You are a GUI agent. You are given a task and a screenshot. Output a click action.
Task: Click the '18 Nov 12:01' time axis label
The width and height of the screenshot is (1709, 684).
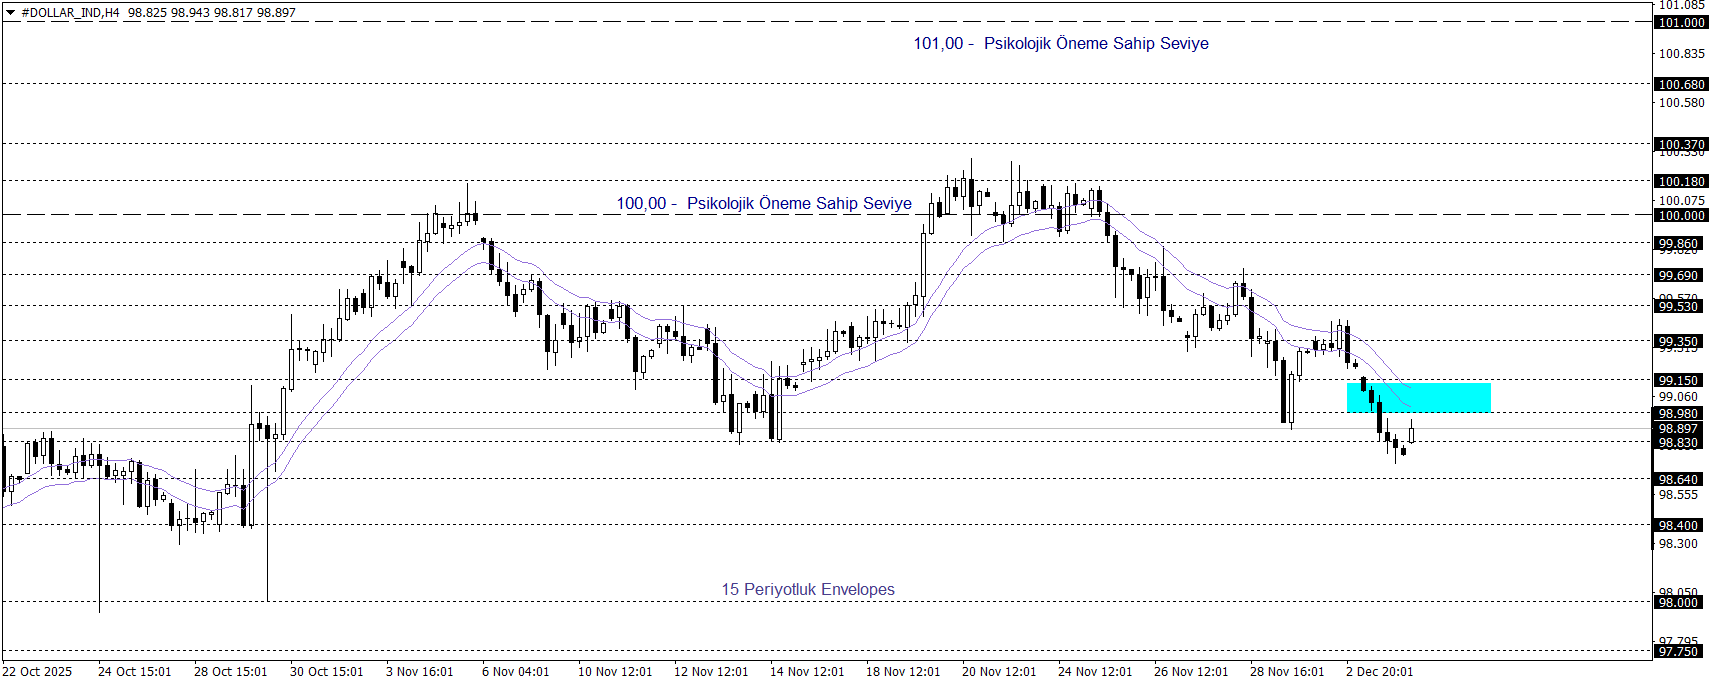pyautogui.click(x=902, y=671)
